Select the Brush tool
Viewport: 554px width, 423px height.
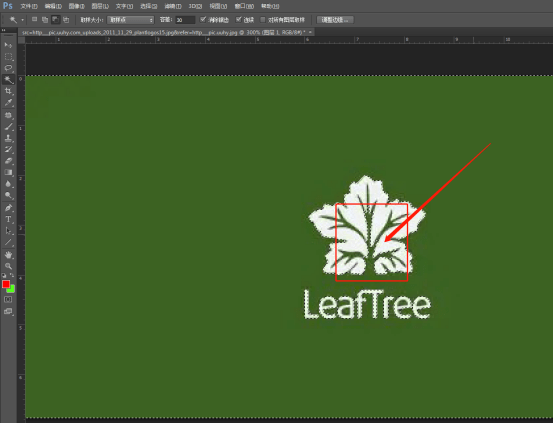8,127
